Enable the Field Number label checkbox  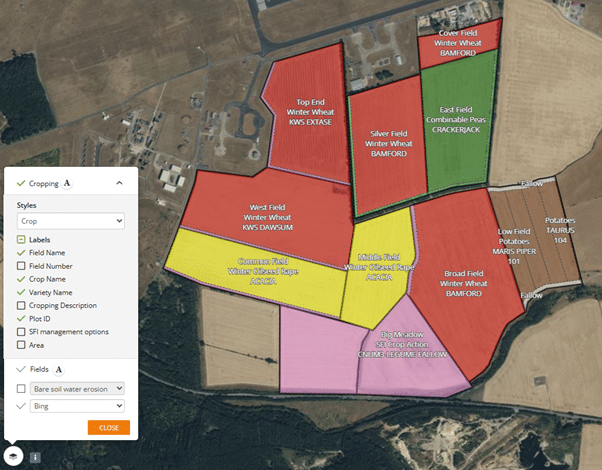coord(21,266)
